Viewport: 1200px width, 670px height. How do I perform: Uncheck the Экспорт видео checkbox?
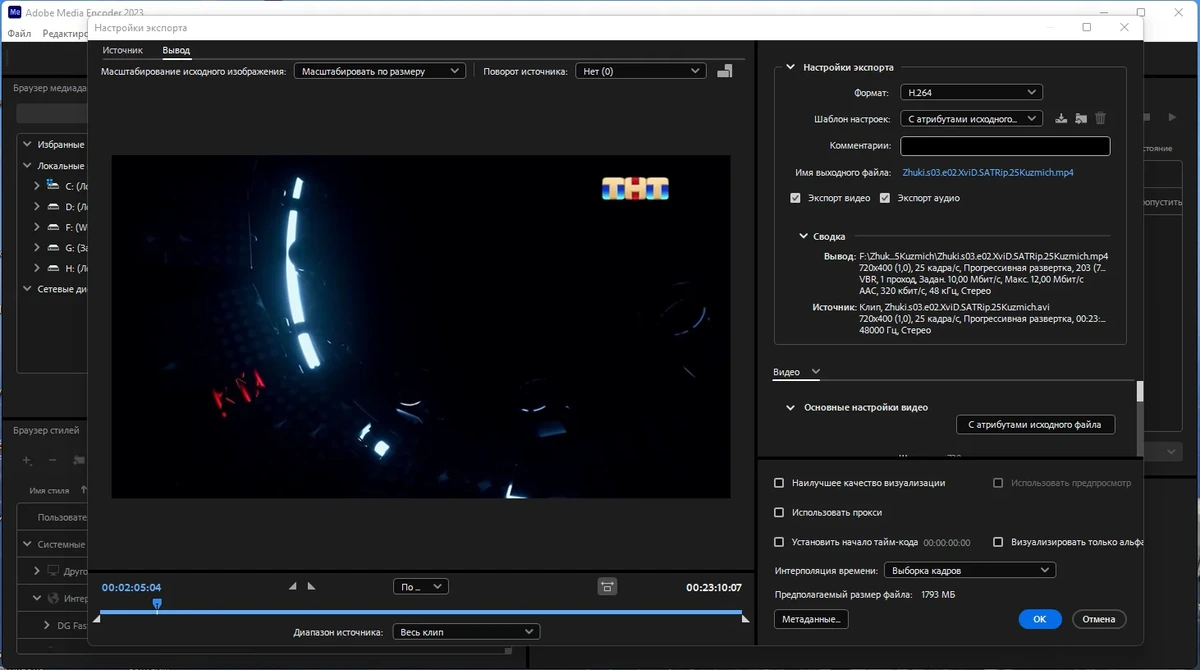click(x=795, y=198)
